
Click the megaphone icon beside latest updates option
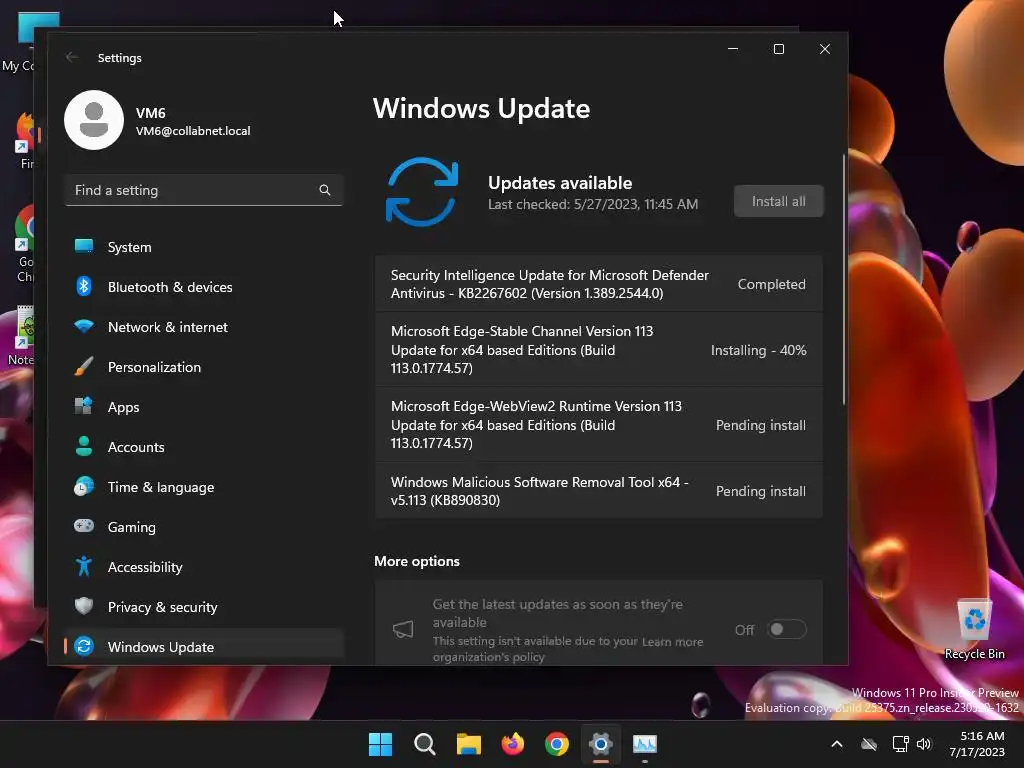[403, 630]
